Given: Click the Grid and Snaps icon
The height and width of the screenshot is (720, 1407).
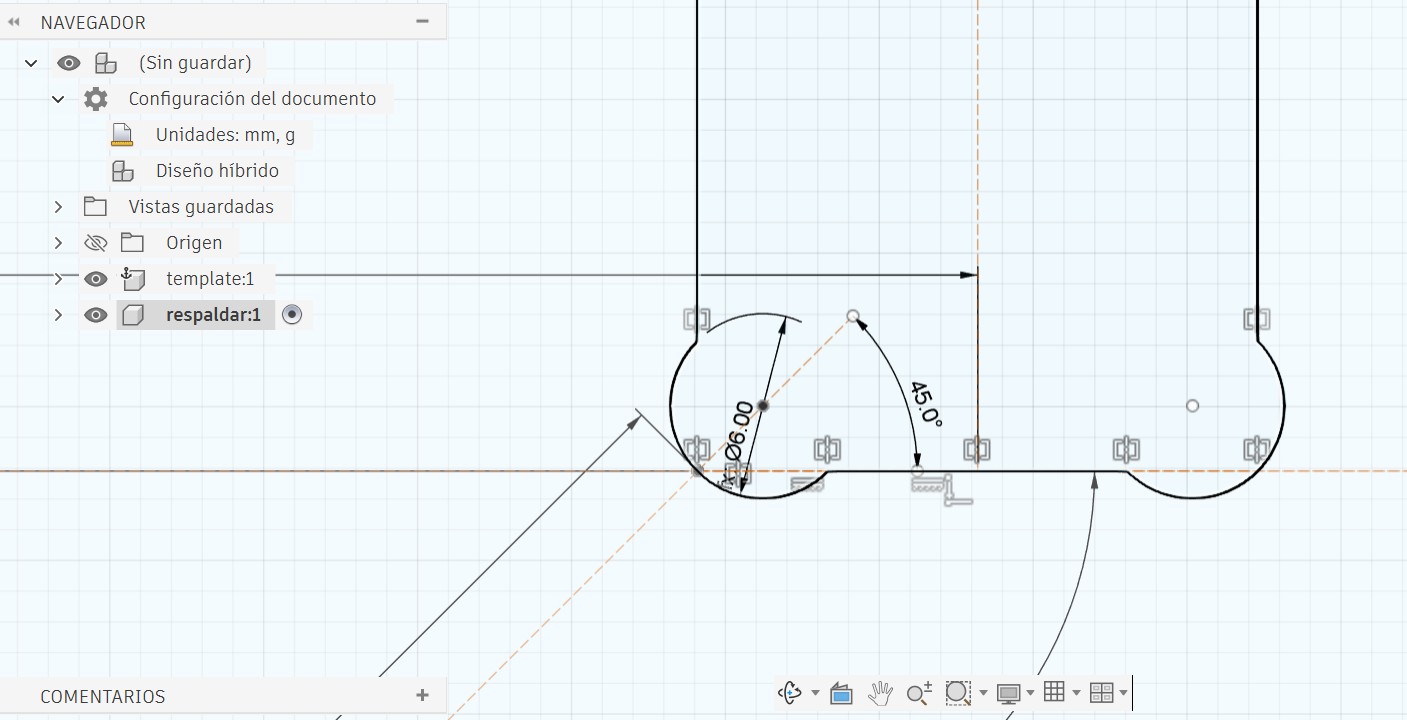Looking at the screenshot, I should tap(1053, 691).
